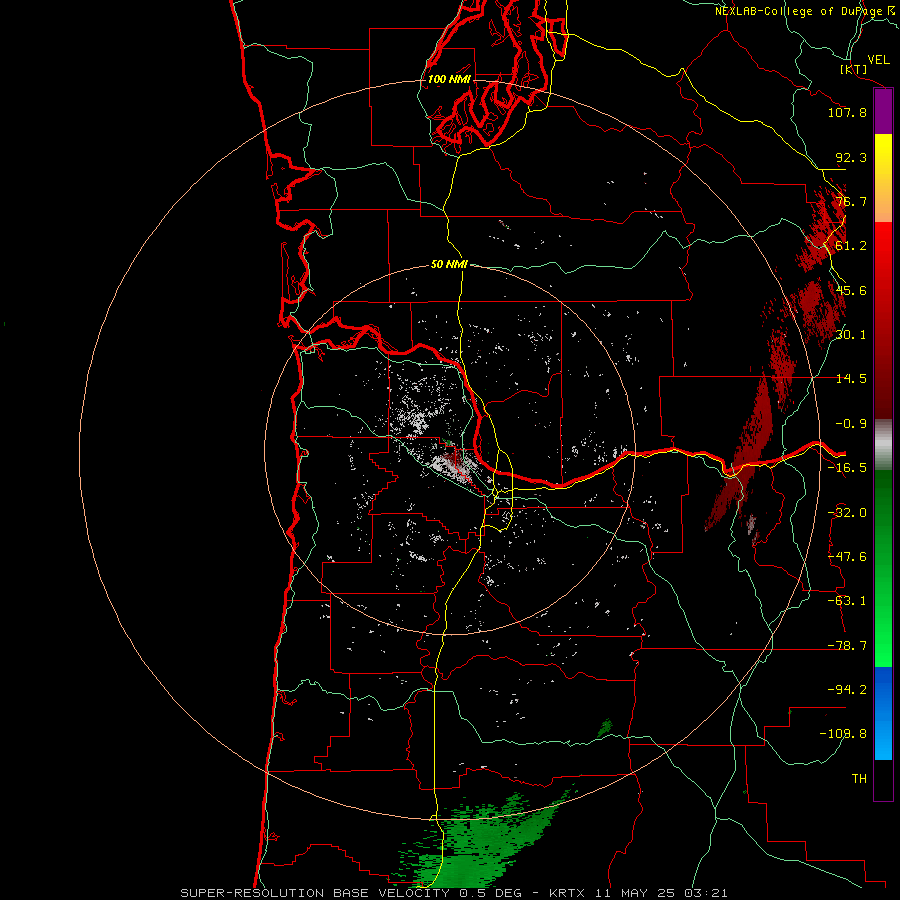Click the 61.2 velocity scale value

click(851, 246)
